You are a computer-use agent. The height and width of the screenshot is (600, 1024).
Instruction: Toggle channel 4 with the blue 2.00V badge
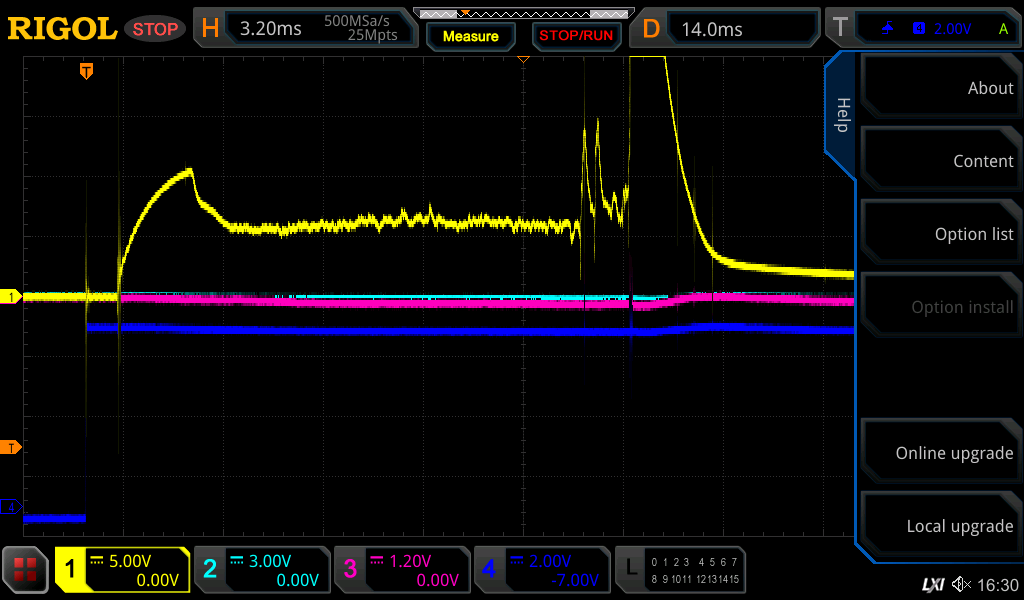click(x=541, y=570)
